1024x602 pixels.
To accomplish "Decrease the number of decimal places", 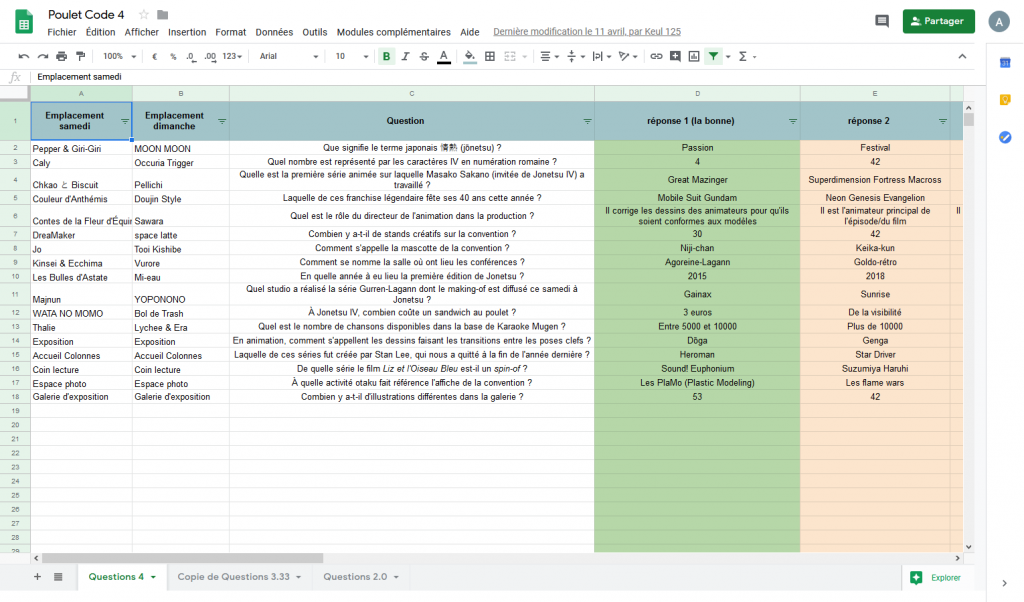I will click(191, 57).
